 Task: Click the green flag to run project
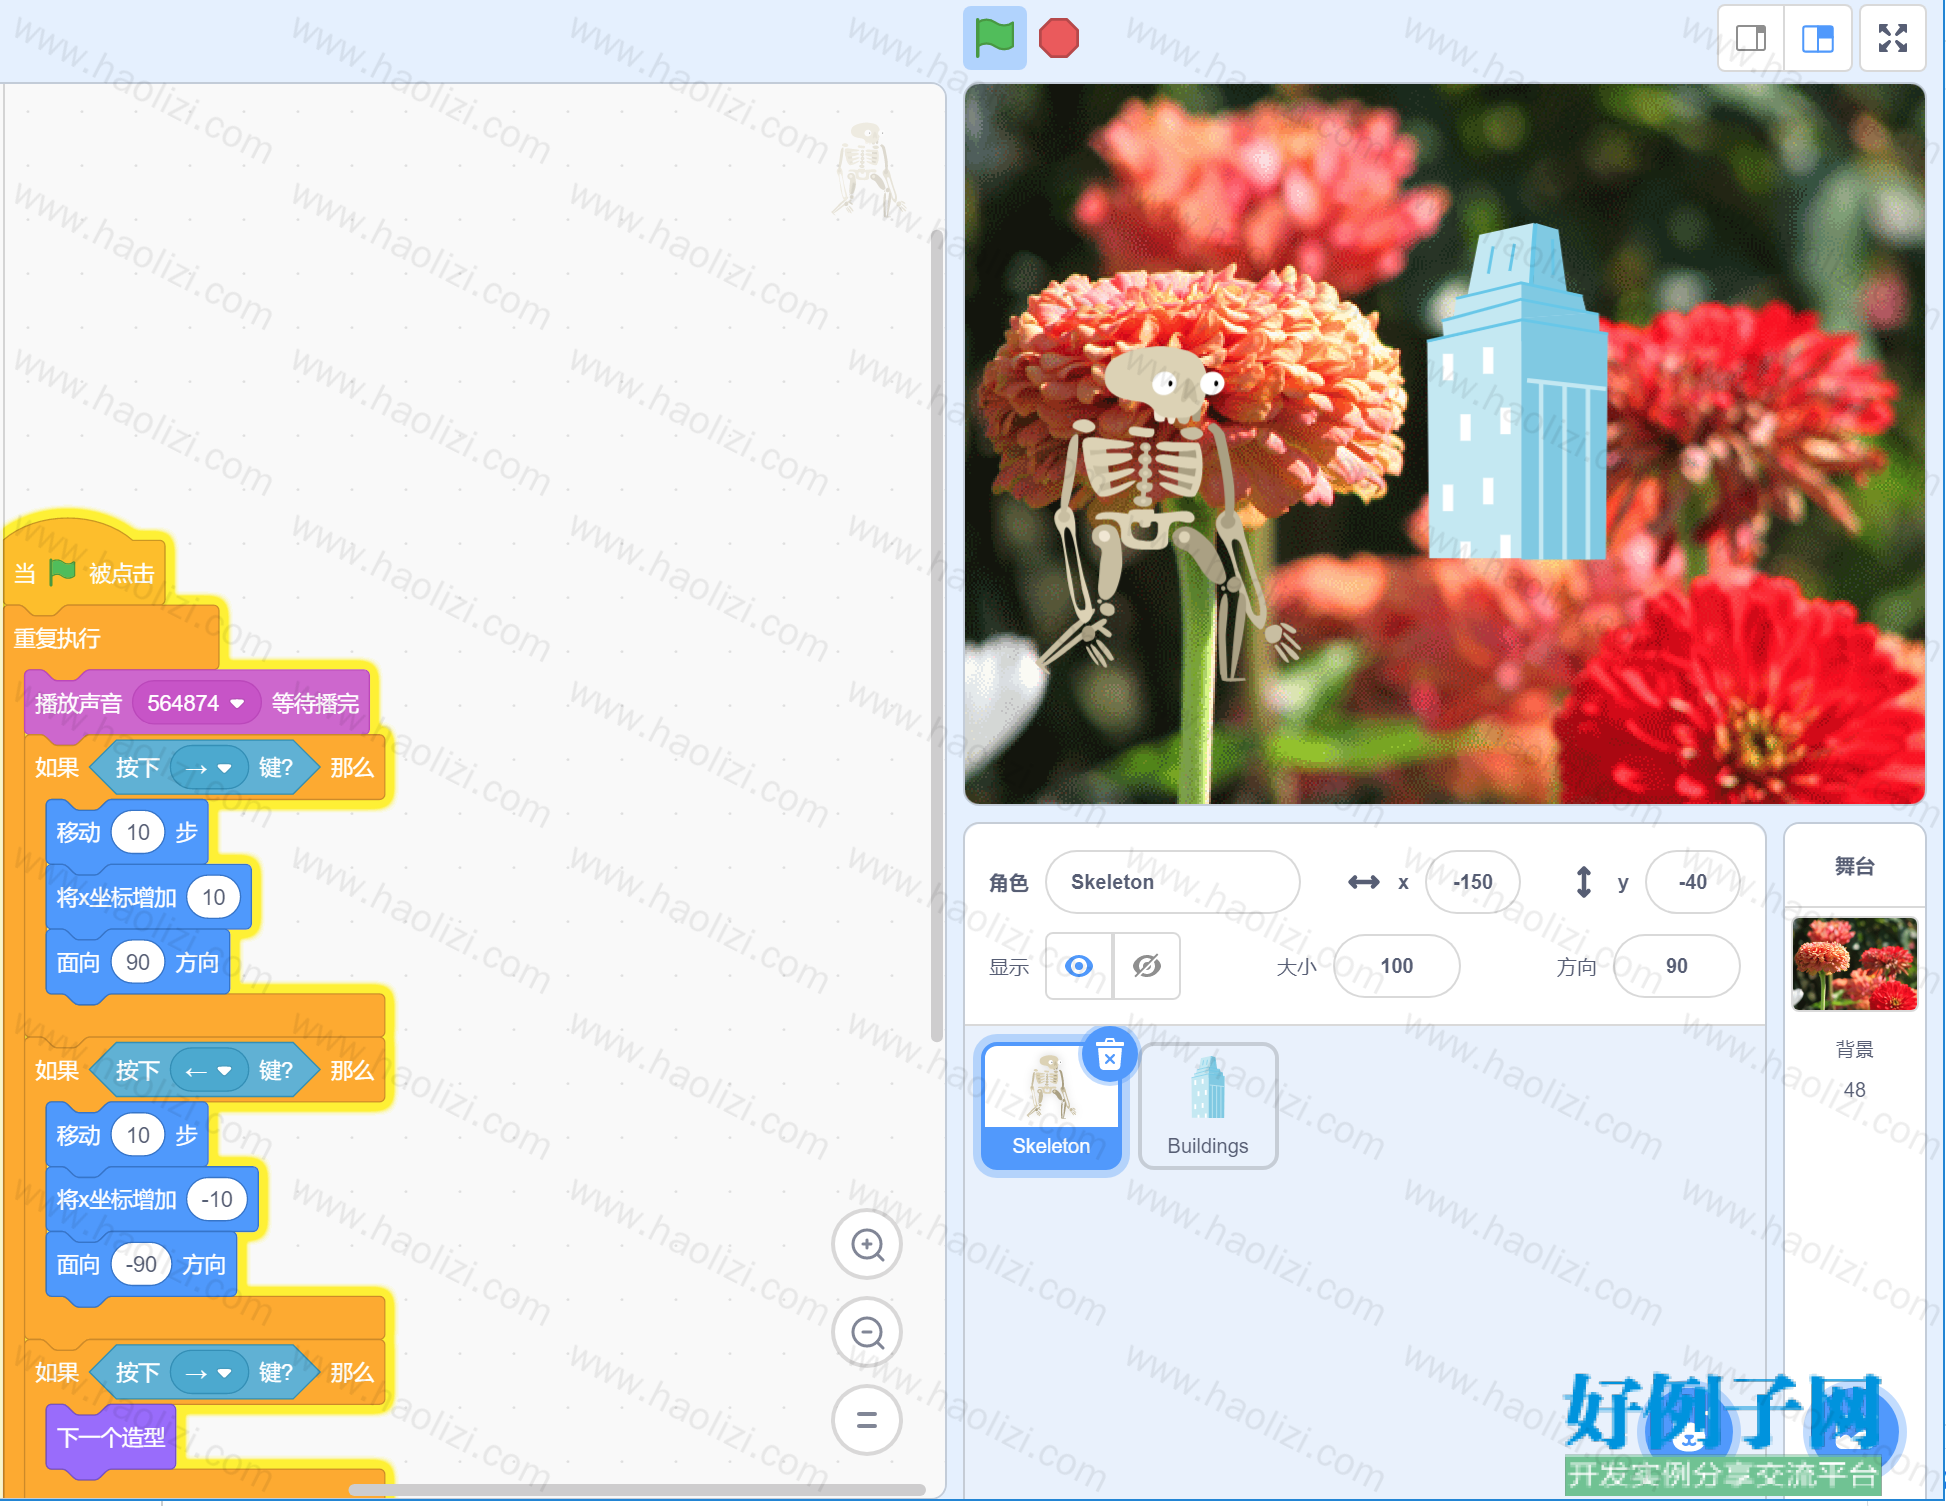(994, 38)
